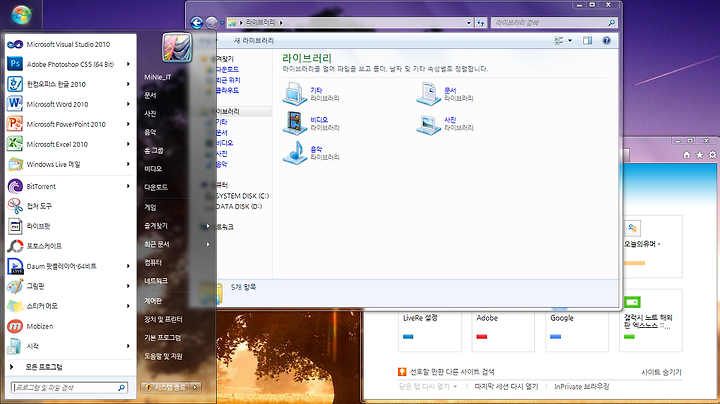Click 새 라이브러리 in Explorer toolbar
720x404 pixels.
pos(254,41)
